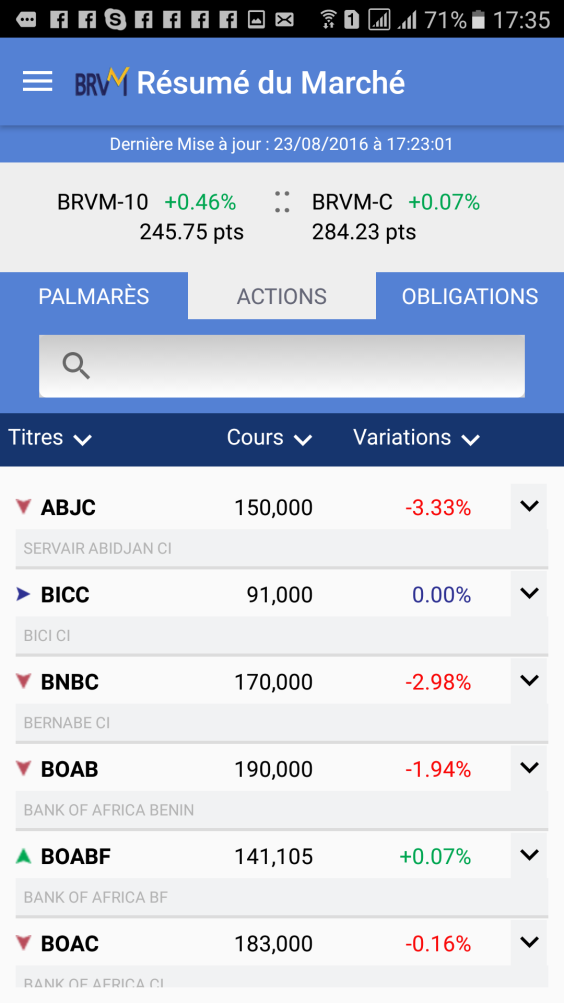This screenshot has width=564, height=1003.
Task: Sort list by Variations column
Action: [x=416, y=438]
